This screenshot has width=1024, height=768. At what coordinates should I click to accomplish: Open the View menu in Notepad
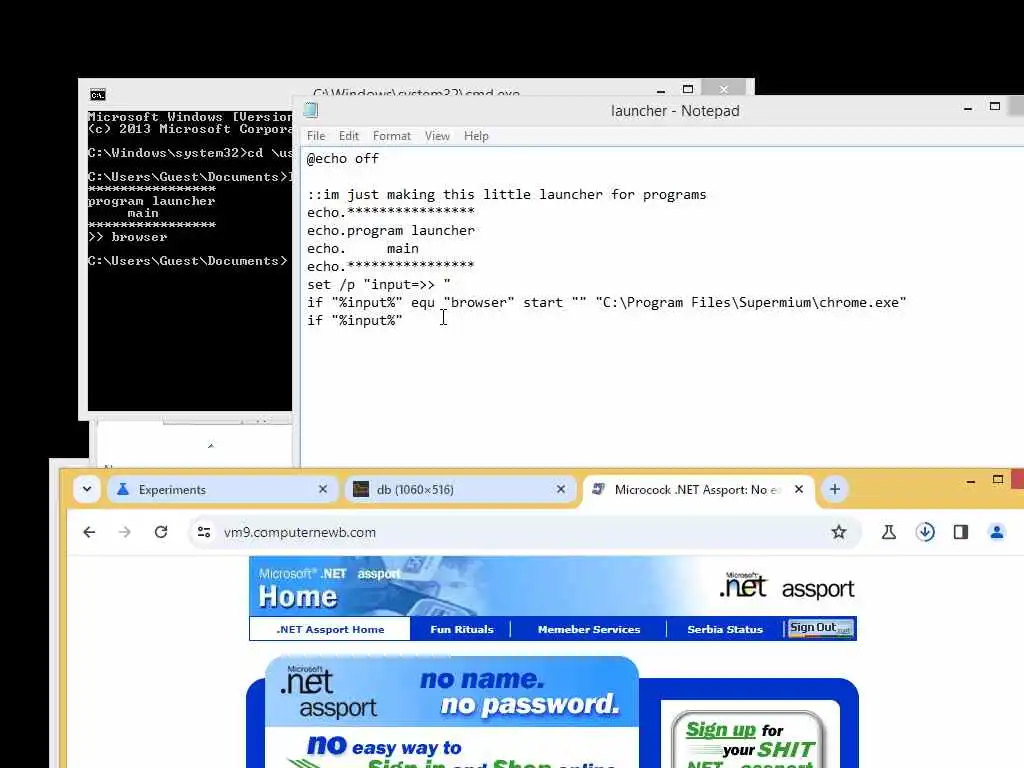(x=437, y=136)
